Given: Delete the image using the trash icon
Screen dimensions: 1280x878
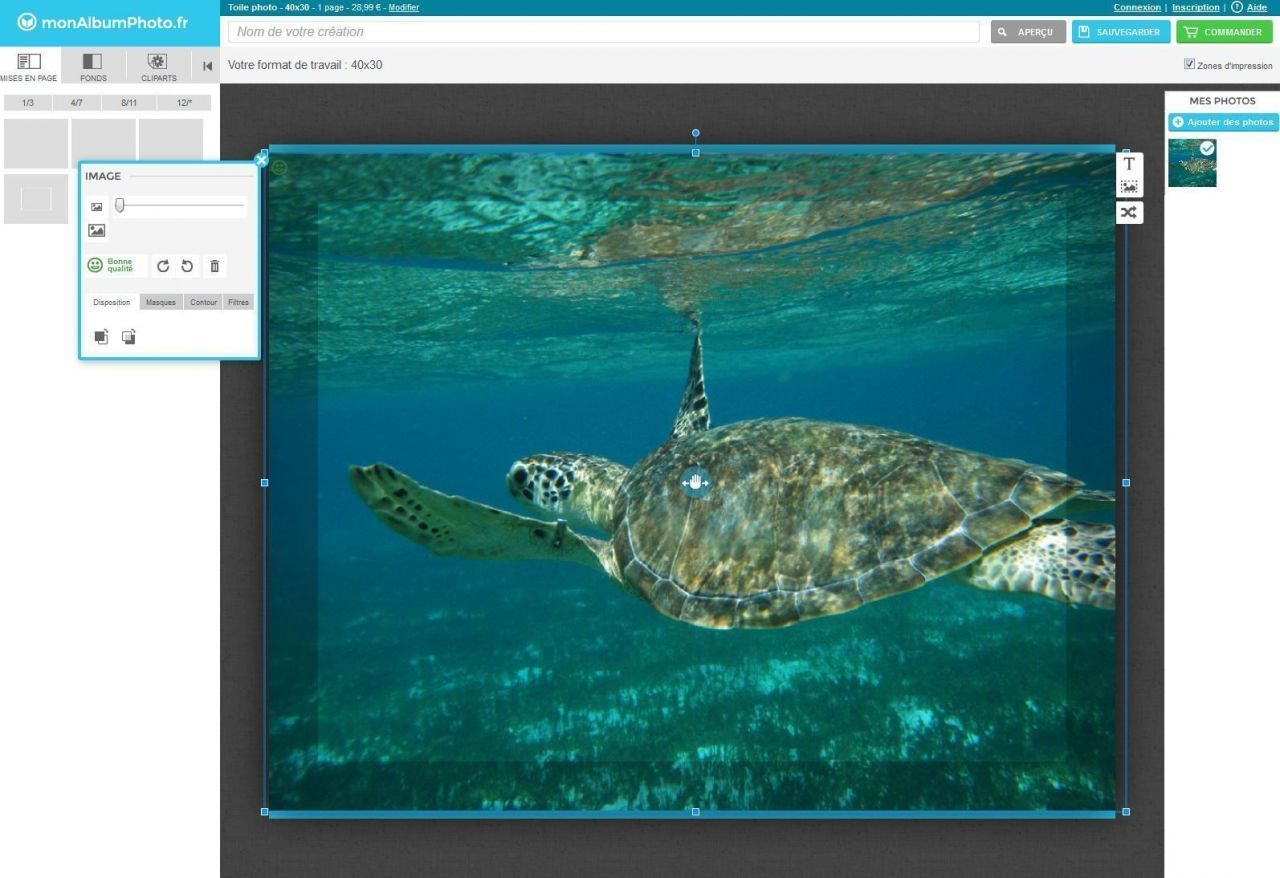Looking at the screenshot, I should point(214,266).
